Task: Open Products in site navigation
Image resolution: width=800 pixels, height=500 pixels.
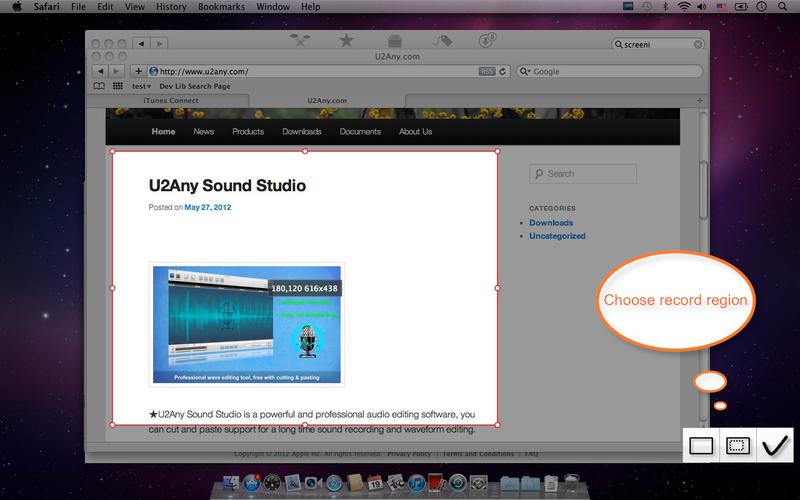Action: (248, 132)
